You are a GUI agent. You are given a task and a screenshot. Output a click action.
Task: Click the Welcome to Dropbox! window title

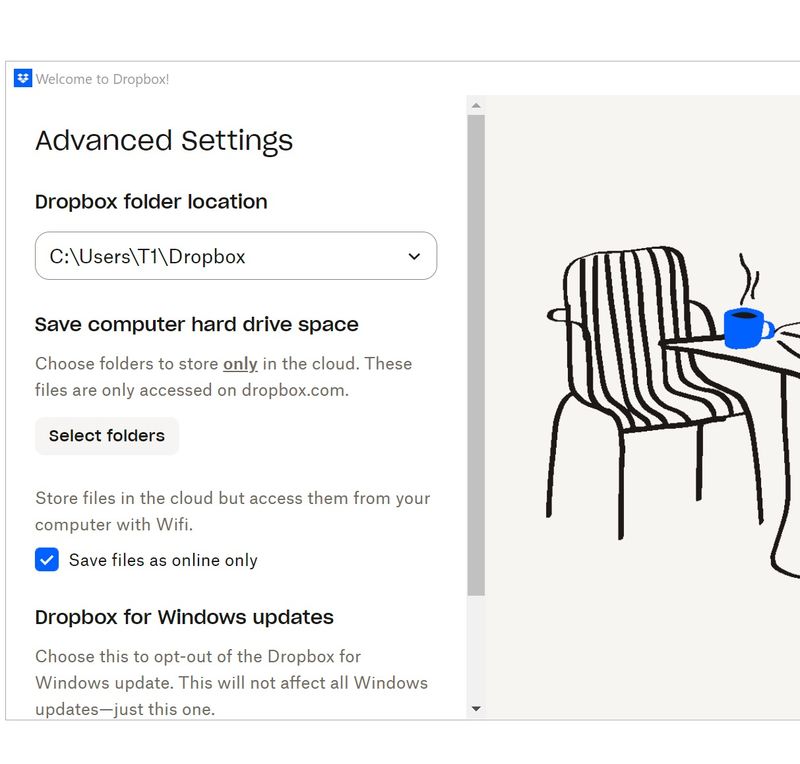coord(102,79)
